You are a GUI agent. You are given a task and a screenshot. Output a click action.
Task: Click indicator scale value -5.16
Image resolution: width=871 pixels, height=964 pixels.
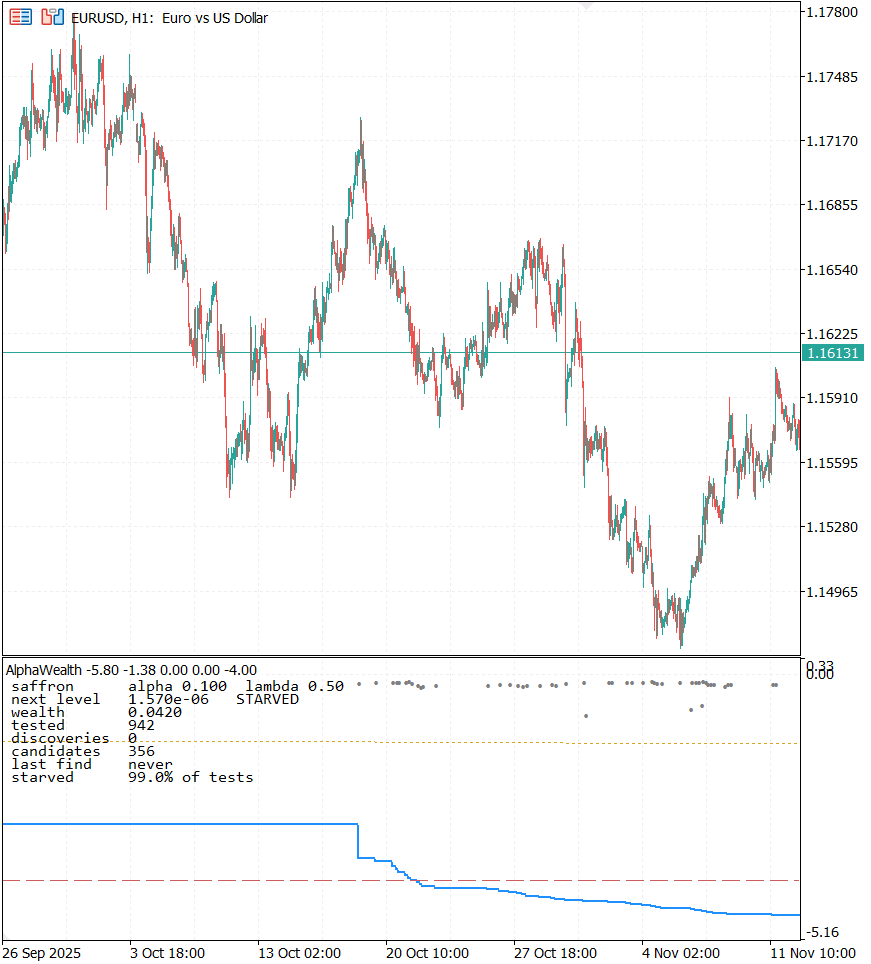(823, 932)
